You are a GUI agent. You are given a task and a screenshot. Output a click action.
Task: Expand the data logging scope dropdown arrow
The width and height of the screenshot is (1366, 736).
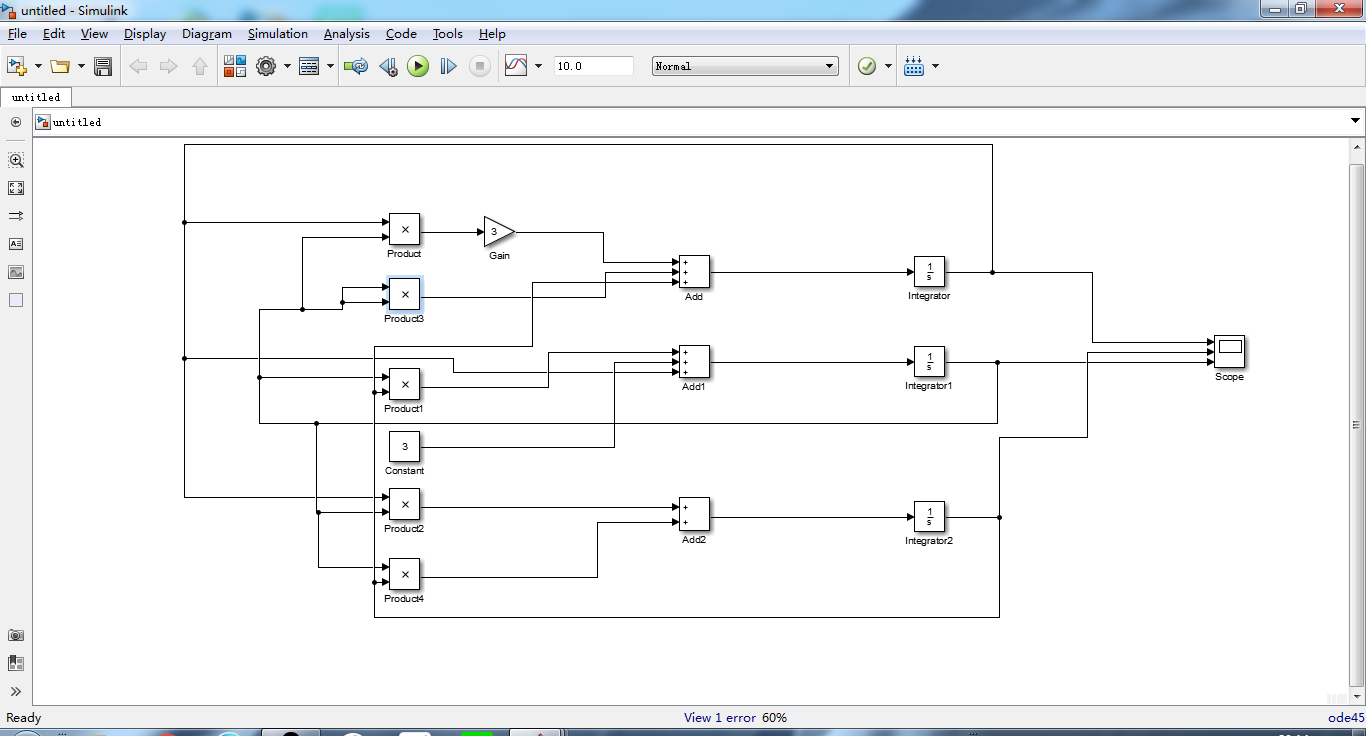(x=538, y=66)
